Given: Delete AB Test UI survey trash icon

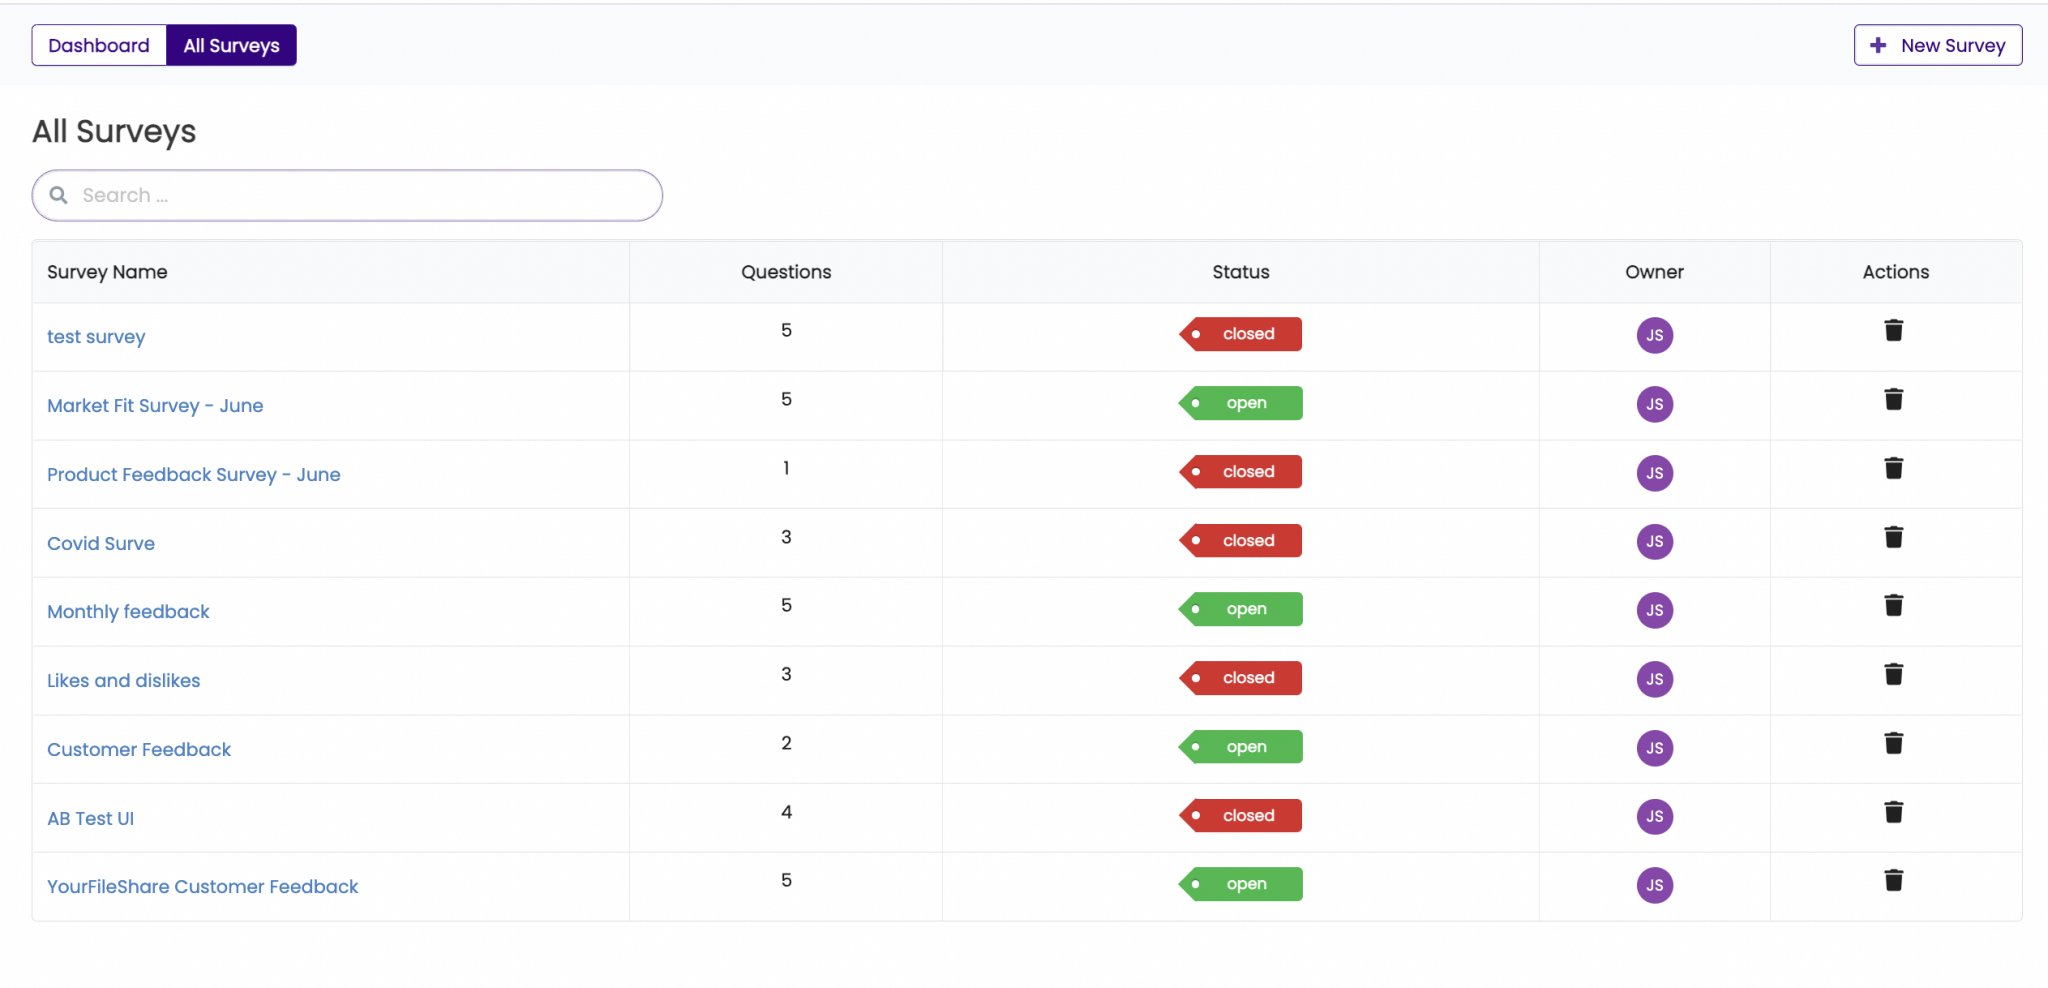Looking at the screenshot, I should pos(1893,813).
